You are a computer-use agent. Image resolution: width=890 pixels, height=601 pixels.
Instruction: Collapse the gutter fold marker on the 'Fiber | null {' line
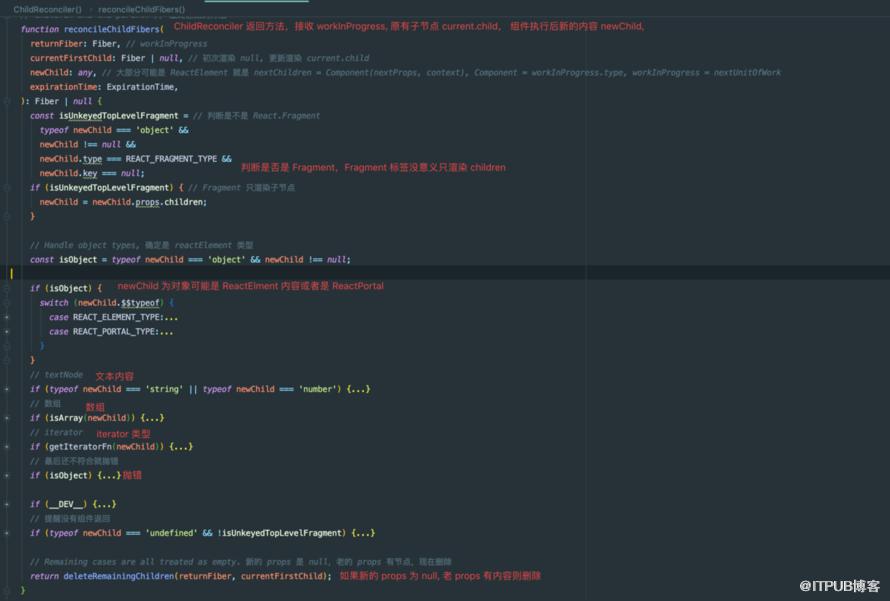point(7,102)
